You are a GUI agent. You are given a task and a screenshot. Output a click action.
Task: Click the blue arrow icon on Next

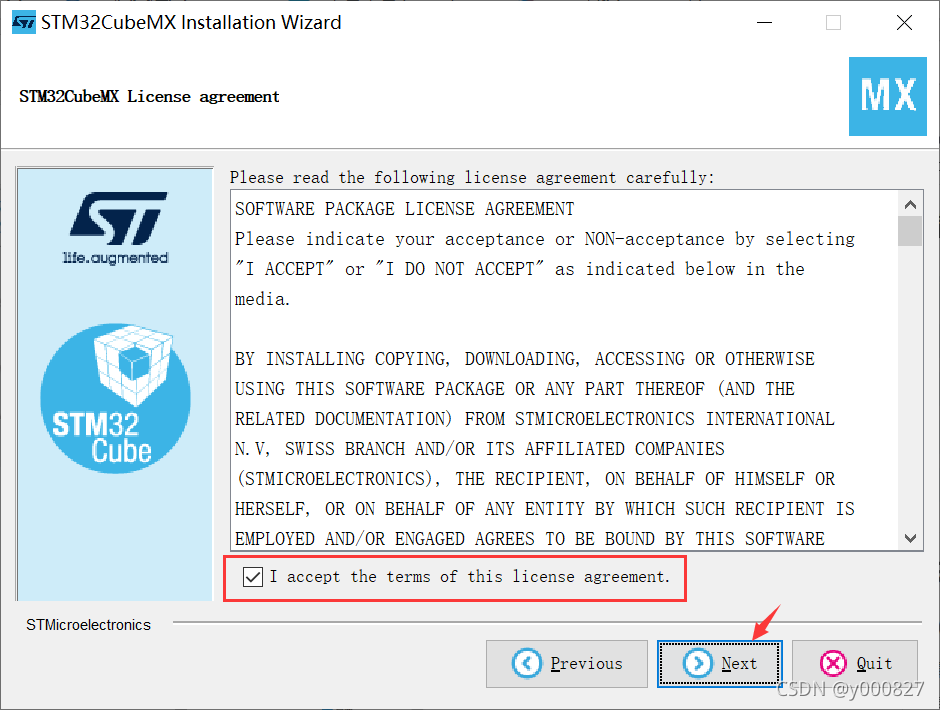click(698, 663)
